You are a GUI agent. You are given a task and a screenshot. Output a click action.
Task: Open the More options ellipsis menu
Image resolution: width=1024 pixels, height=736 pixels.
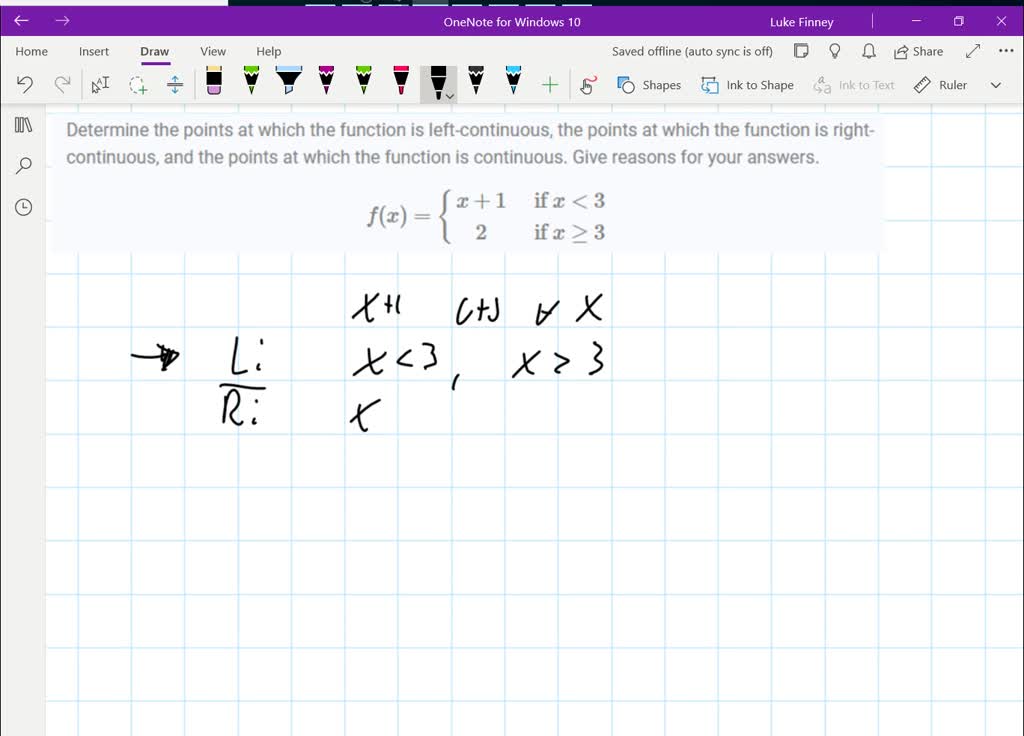(1005, 51)
